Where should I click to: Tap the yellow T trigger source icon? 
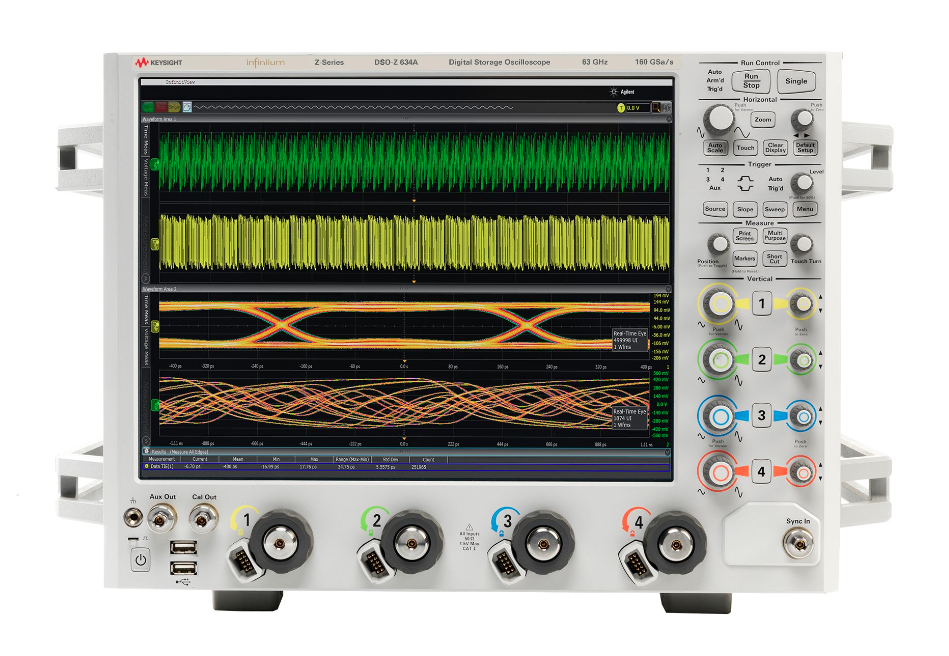click(x=620, y=108)
